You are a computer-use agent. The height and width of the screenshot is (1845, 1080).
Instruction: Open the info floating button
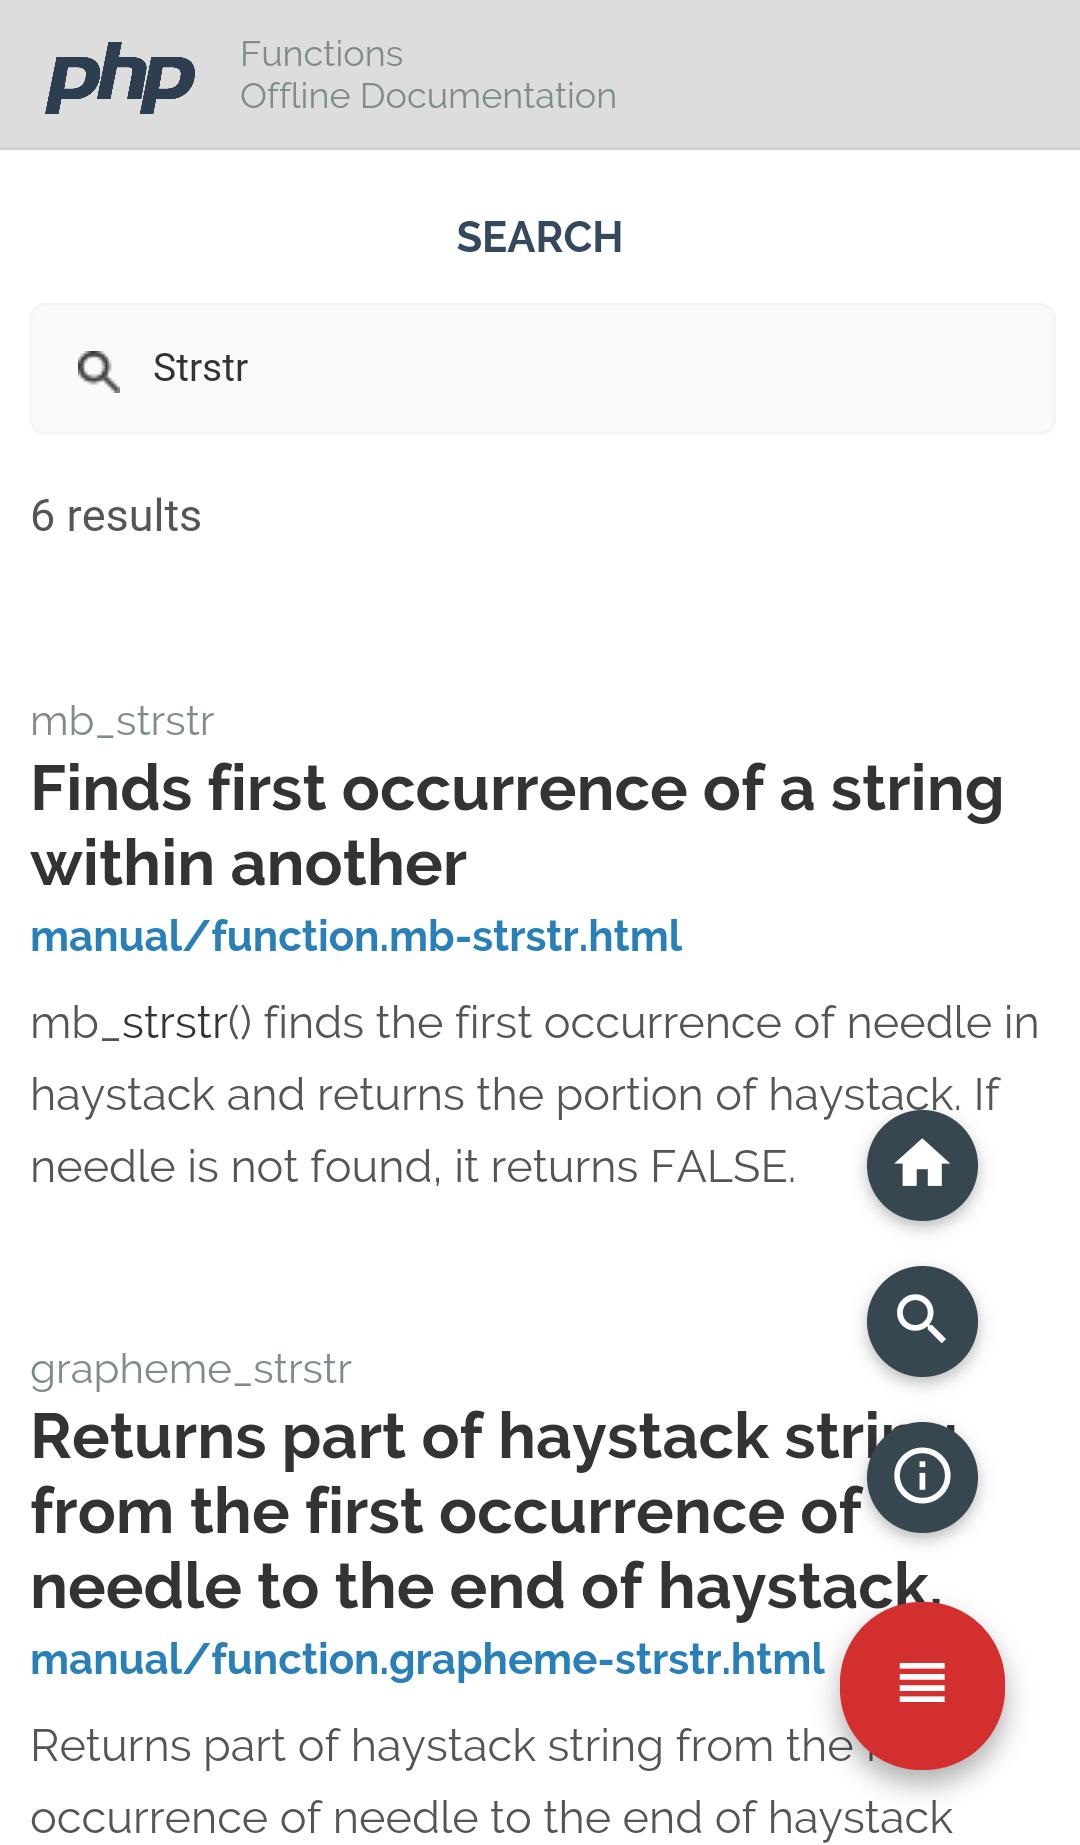pos(921,1477)
